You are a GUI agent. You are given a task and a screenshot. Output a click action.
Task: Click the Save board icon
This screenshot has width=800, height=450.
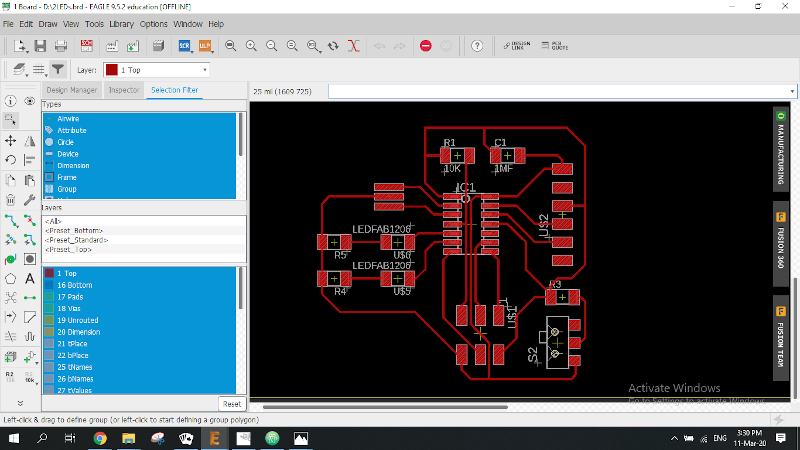(x=40, y=46)
